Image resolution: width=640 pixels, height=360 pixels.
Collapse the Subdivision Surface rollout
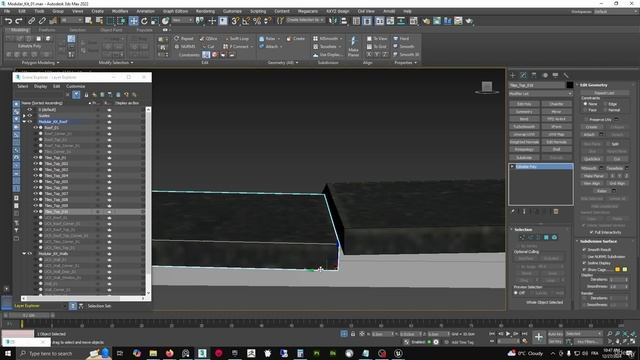pyautogui.click(x=577, y=241)
